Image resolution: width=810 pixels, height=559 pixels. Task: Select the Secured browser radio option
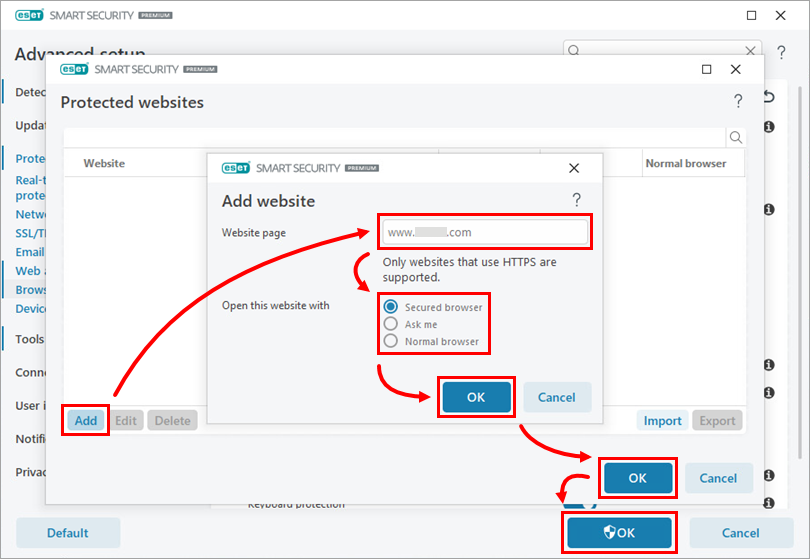[x=391, y=307]
